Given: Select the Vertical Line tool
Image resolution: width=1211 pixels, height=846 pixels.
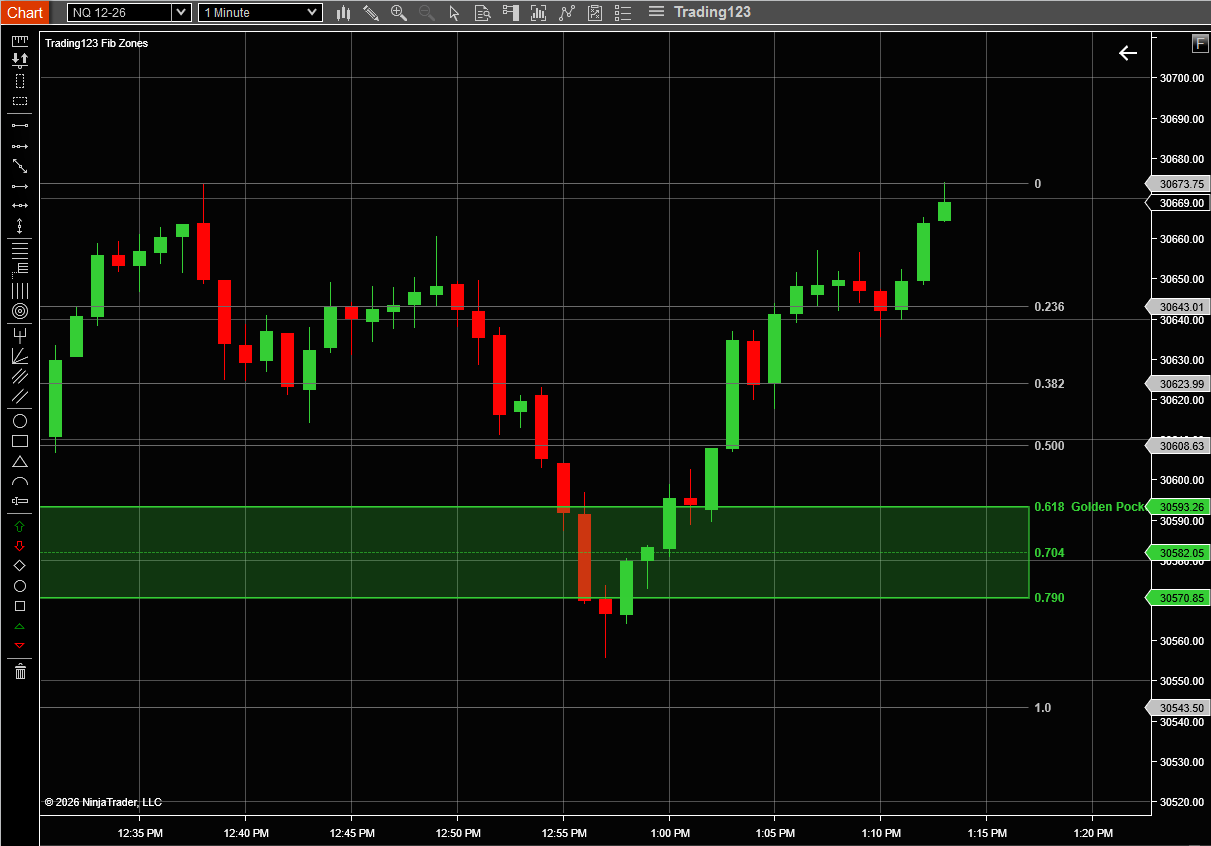Looking at the screenshot, I should coord(20,226).
